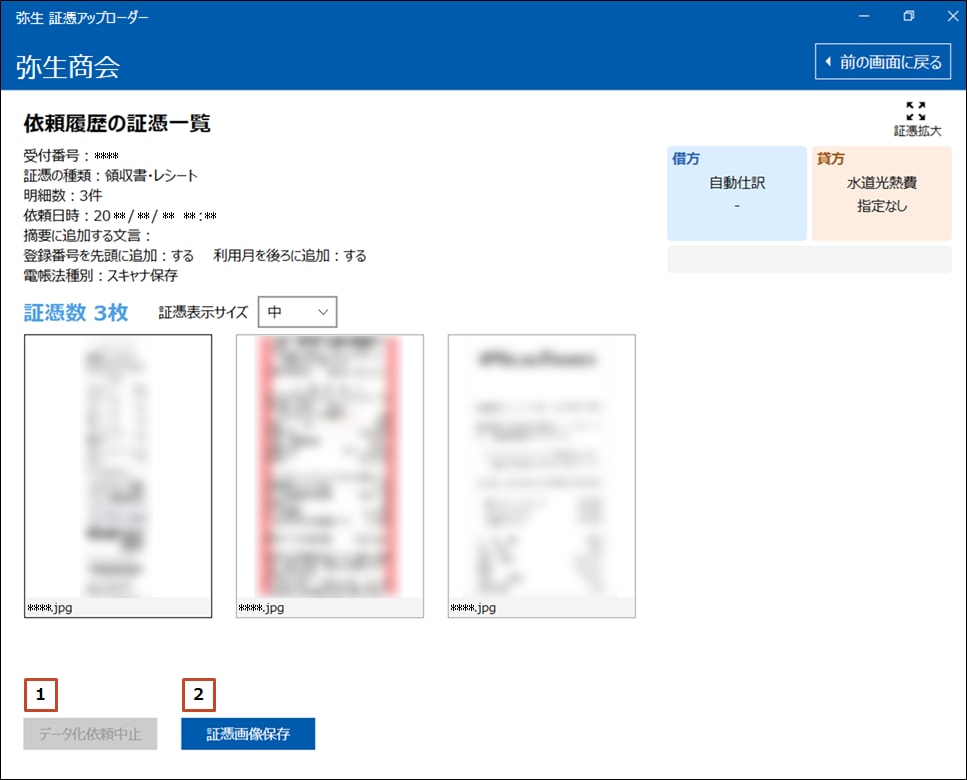
Task: Click the 借方 自動仕訳 panel
Action: [736, 193]
